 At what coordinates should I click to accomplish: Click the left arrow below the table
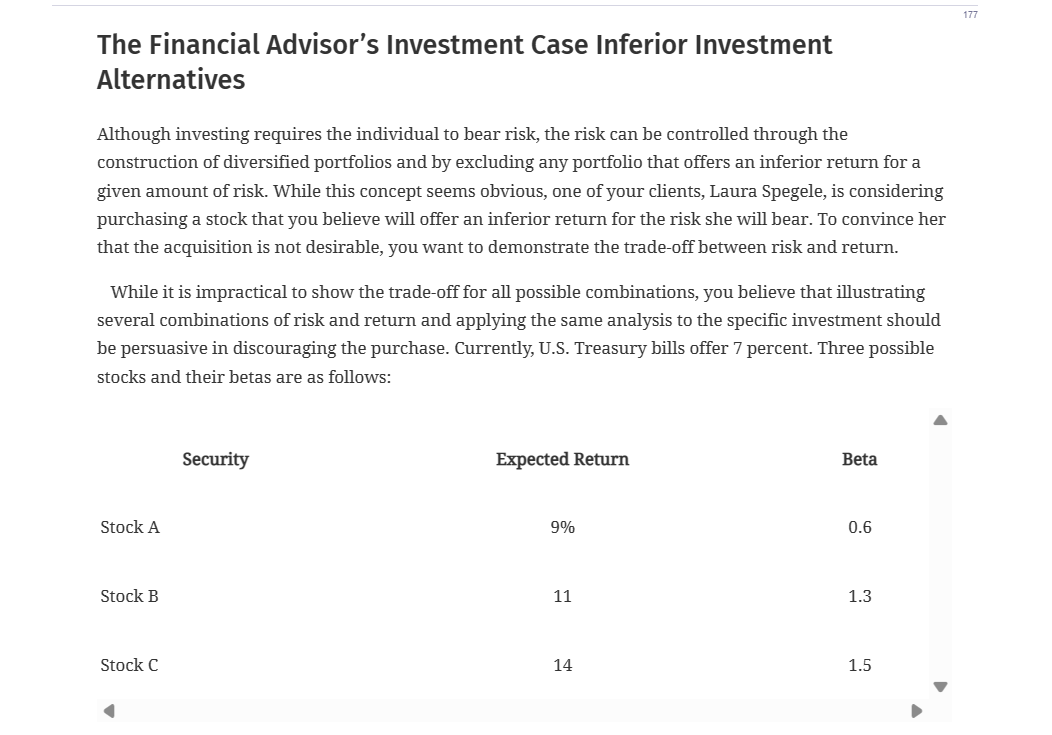tap(109, 710)
